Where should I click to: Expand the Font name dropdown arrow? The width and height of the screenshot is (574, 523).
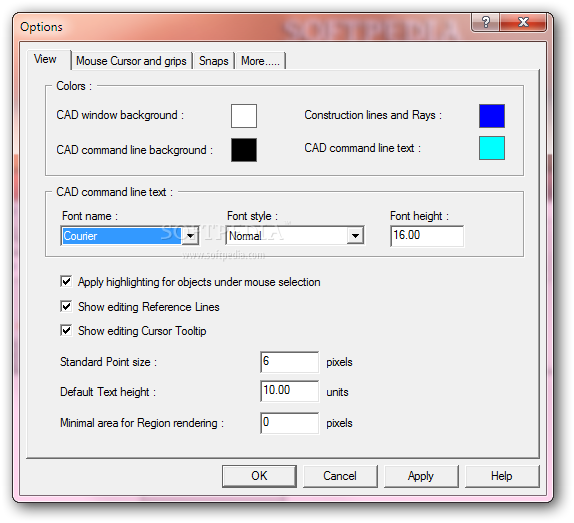[190, 236]
